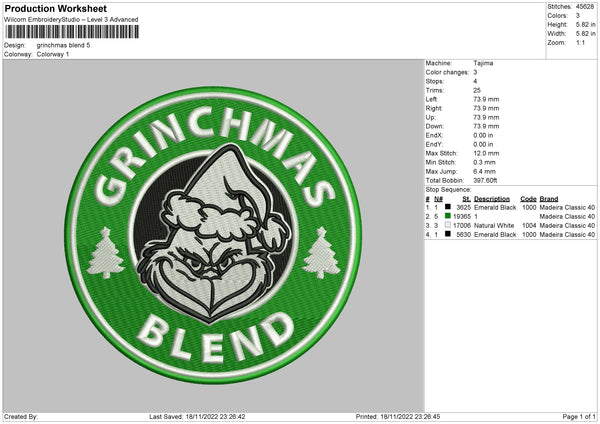
Task: Click the code 1004 in the Natural White row
Action: pos(529,225)
